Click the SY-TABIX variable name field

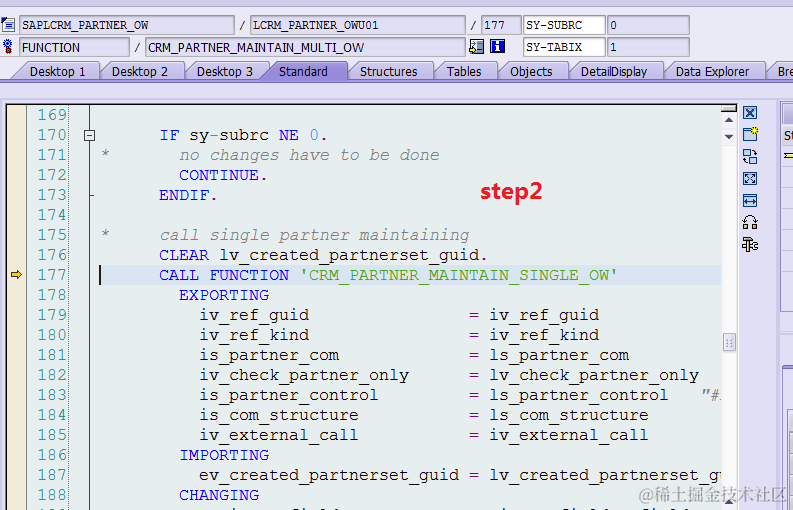(564, 47)
